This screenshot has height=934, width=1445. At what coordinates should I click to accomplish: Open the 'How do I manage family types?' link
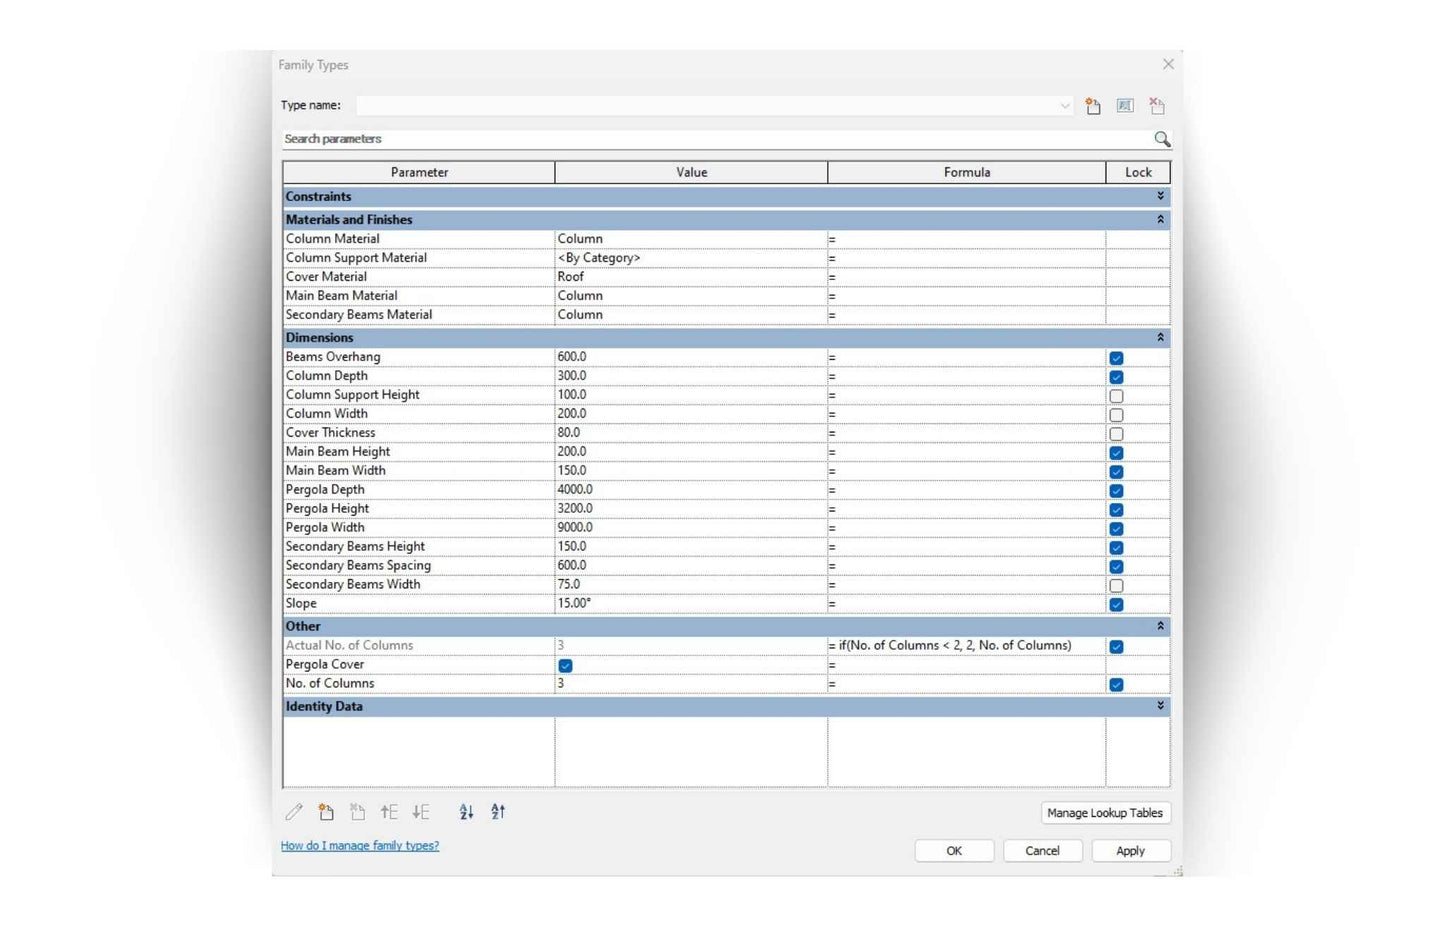[x=360, y=846]
